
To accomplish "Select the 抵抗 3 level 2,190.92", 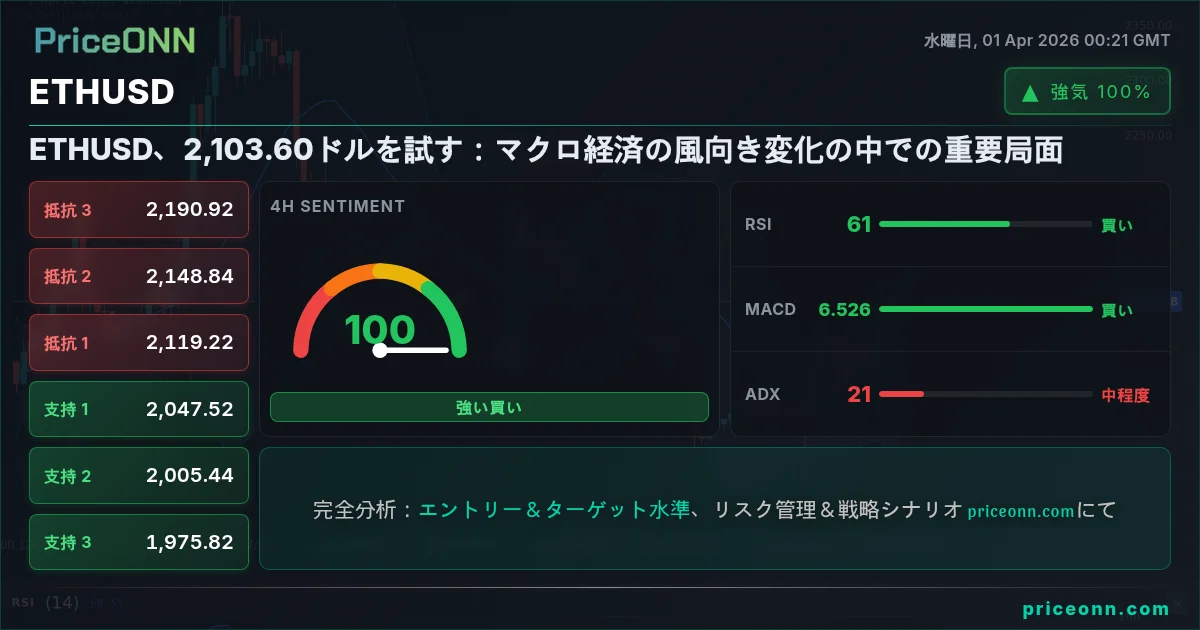I will click(x=139, y=209).
